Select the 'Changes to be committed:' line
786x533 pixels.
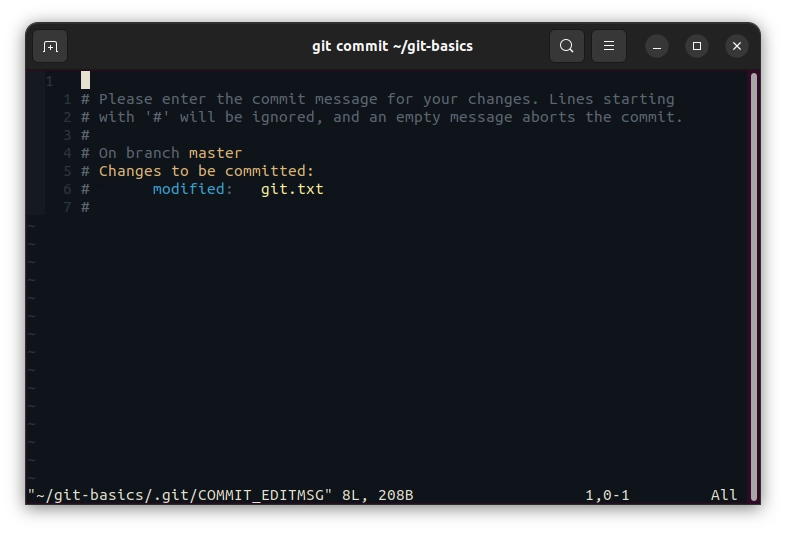tap(206, 171)
